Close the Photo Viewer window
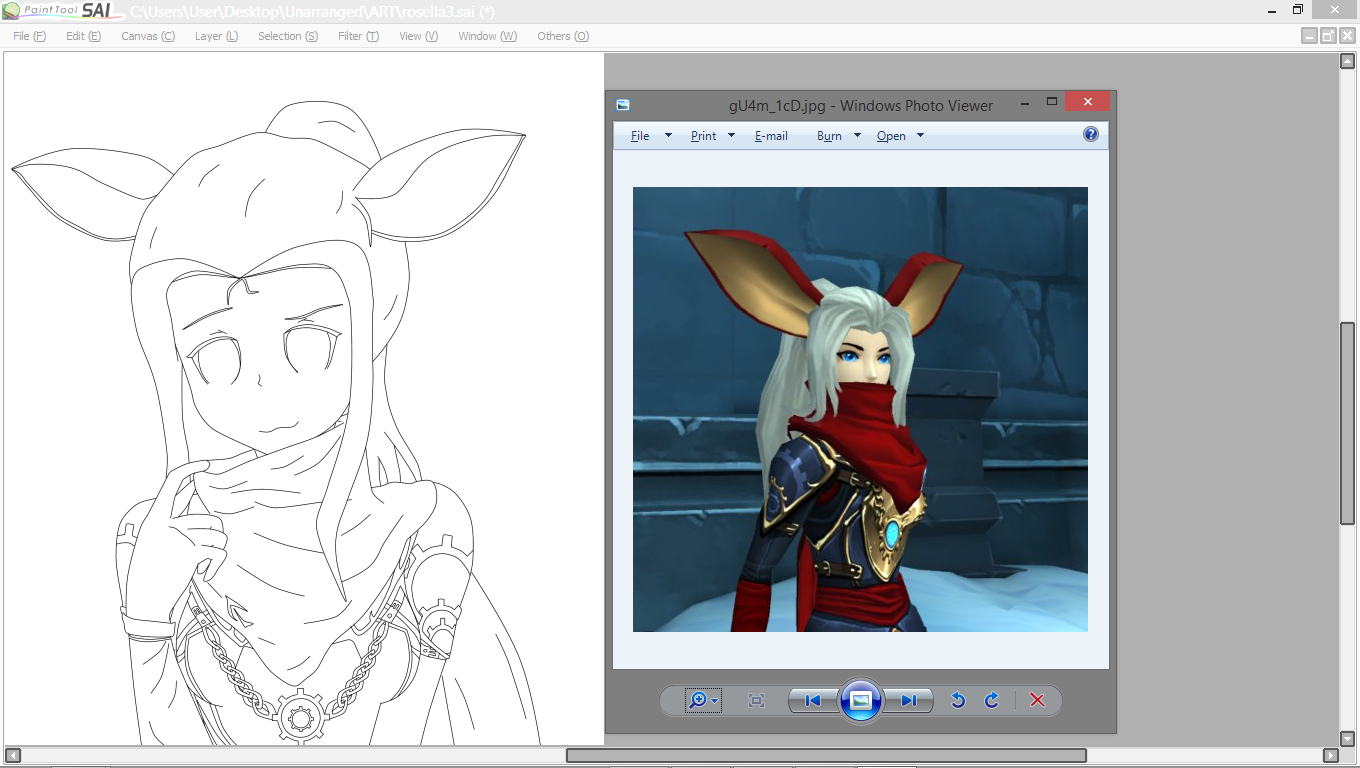 [1087, 102]
